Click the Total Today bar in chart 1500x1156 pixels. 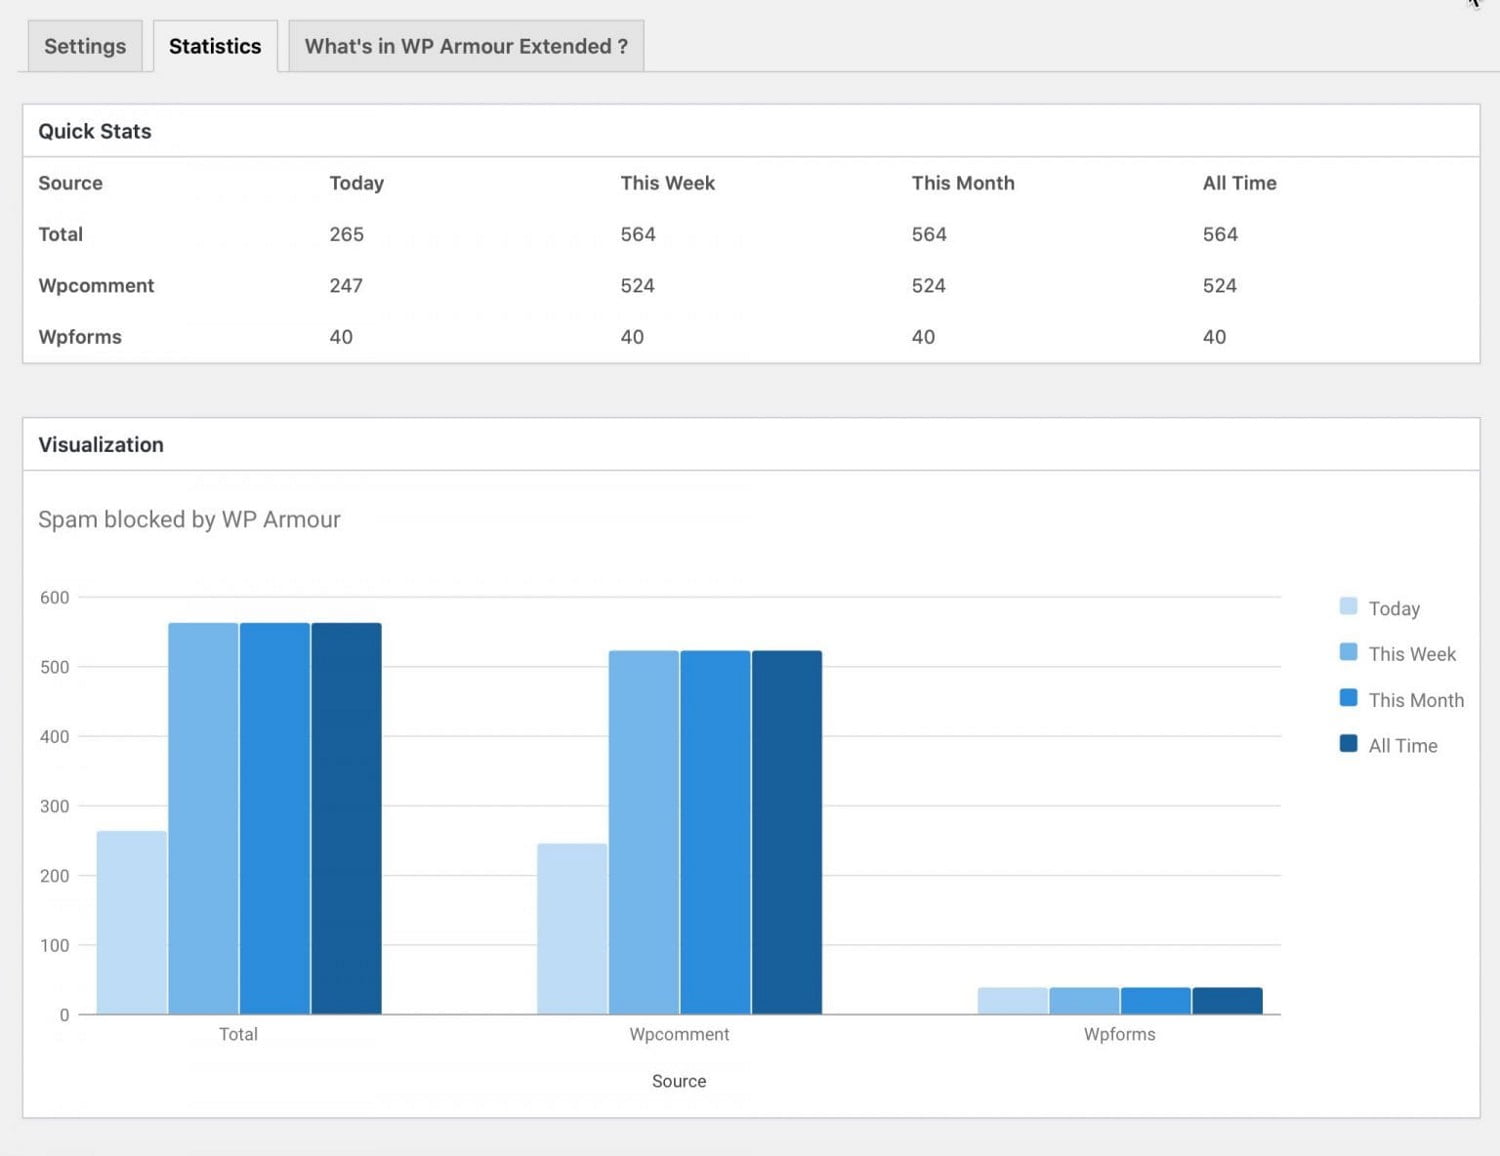(132, 922)
